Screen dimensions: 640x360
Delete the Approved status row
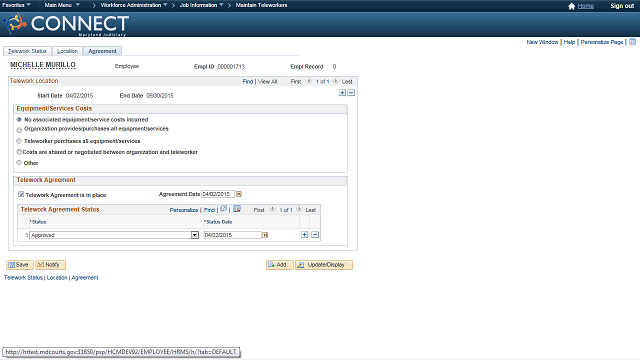coord(315,235)
